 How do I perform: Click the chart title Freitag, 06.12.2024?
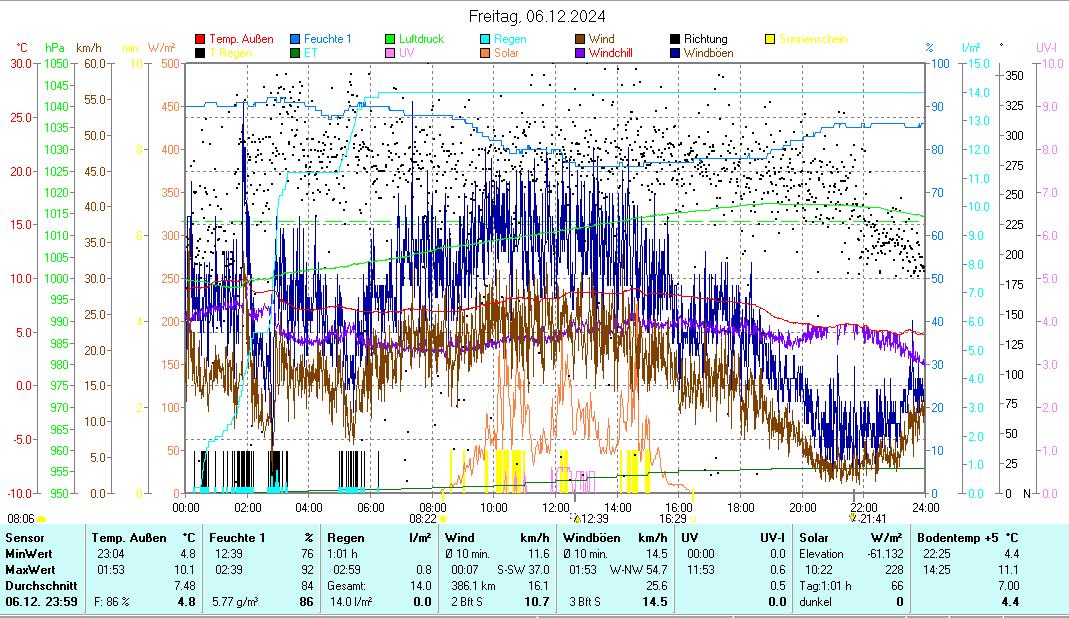(537, 16)
